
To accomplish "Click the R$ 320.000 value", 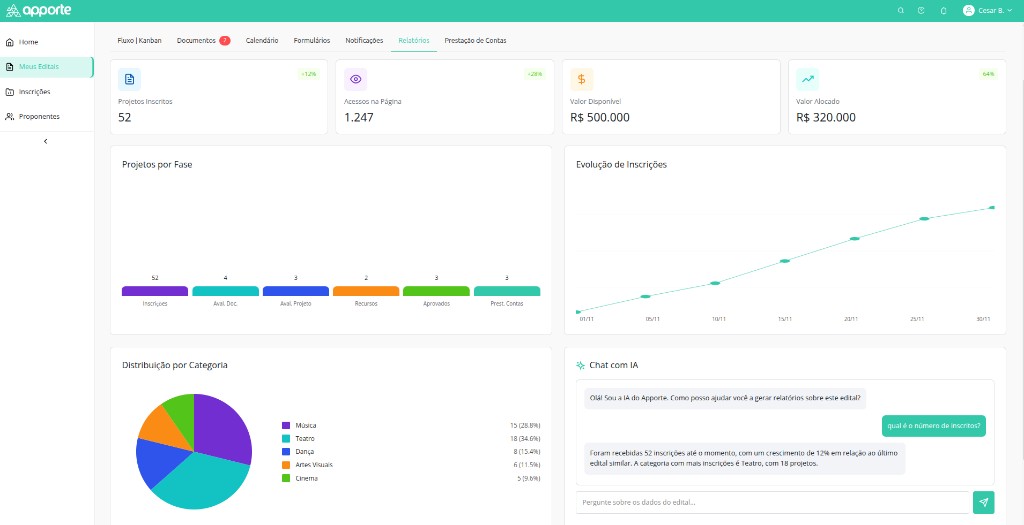I will tap(825, 118).
